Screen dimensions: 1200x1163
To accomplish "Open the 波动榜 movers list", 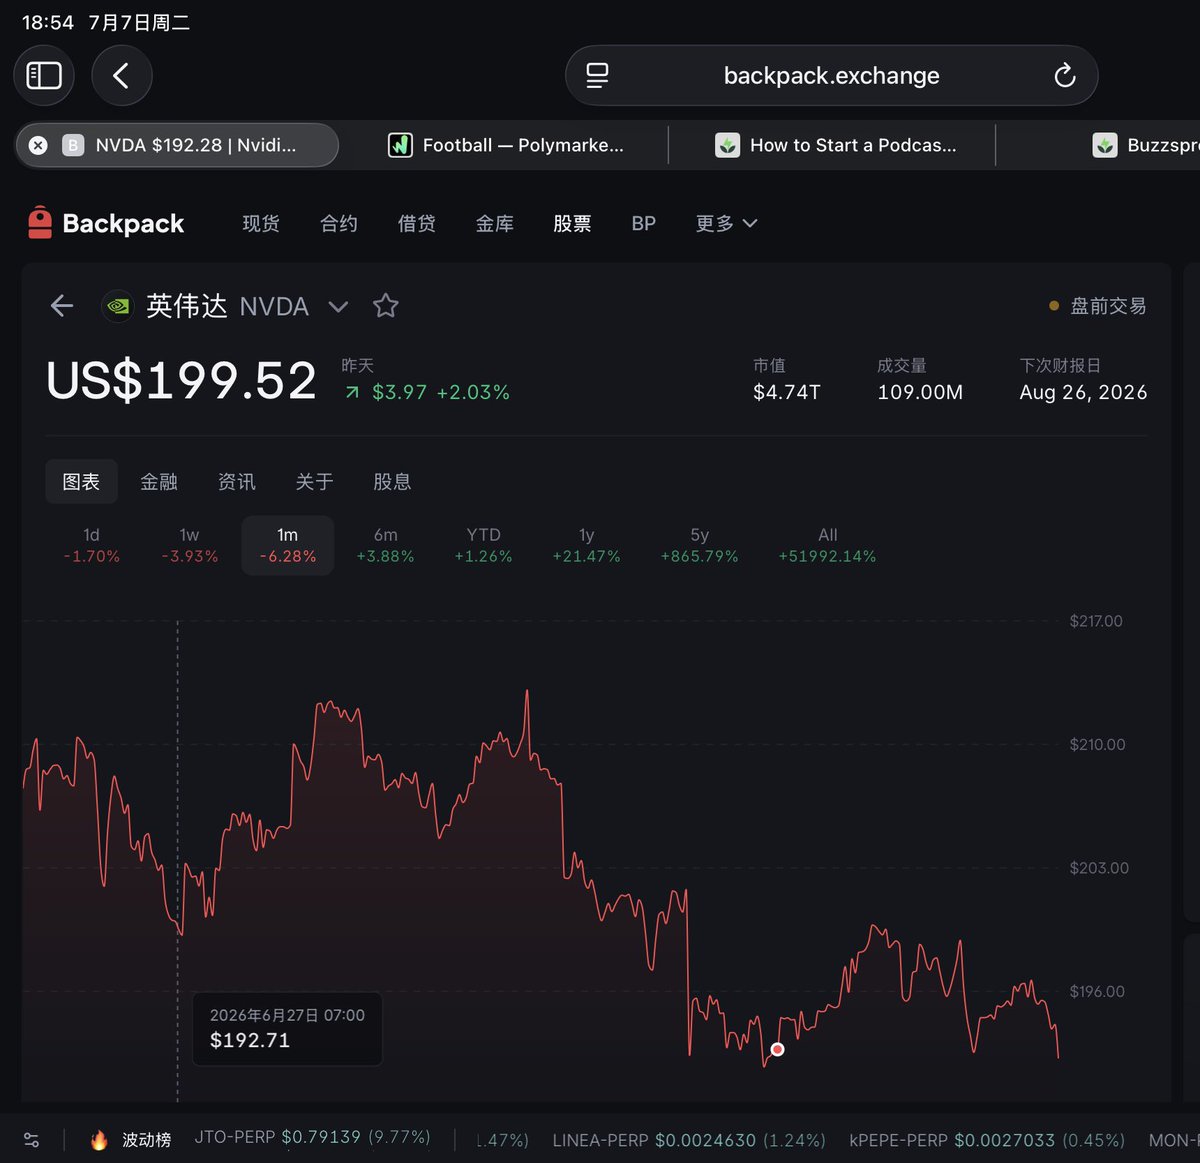I will pos(147,1139).
